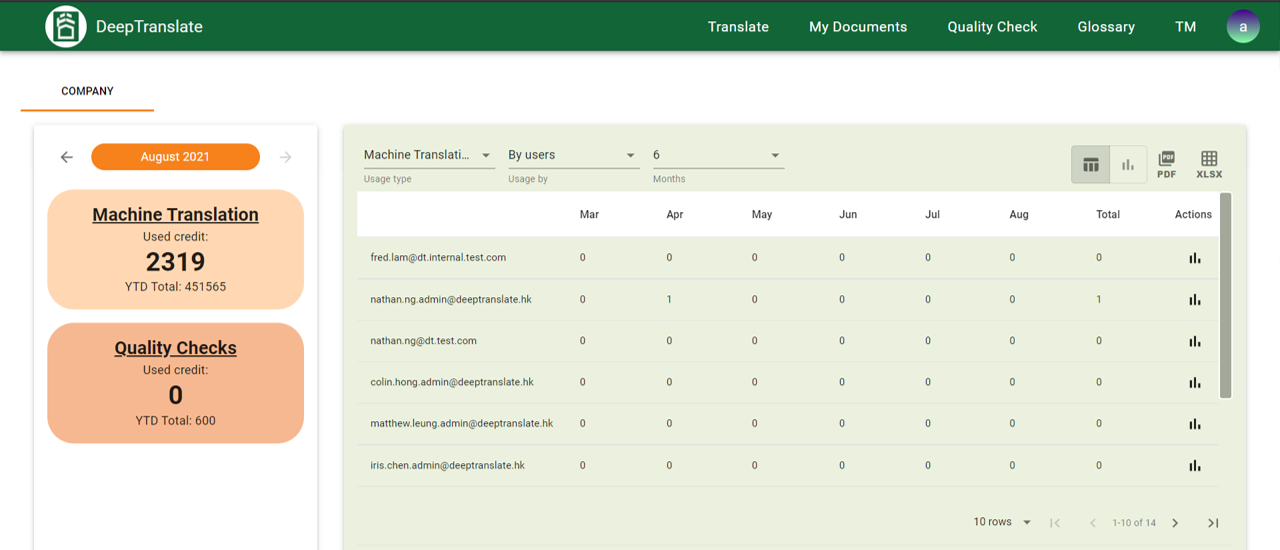
Task: Export usage report as PDF
Action: [x=1167, y=165]
